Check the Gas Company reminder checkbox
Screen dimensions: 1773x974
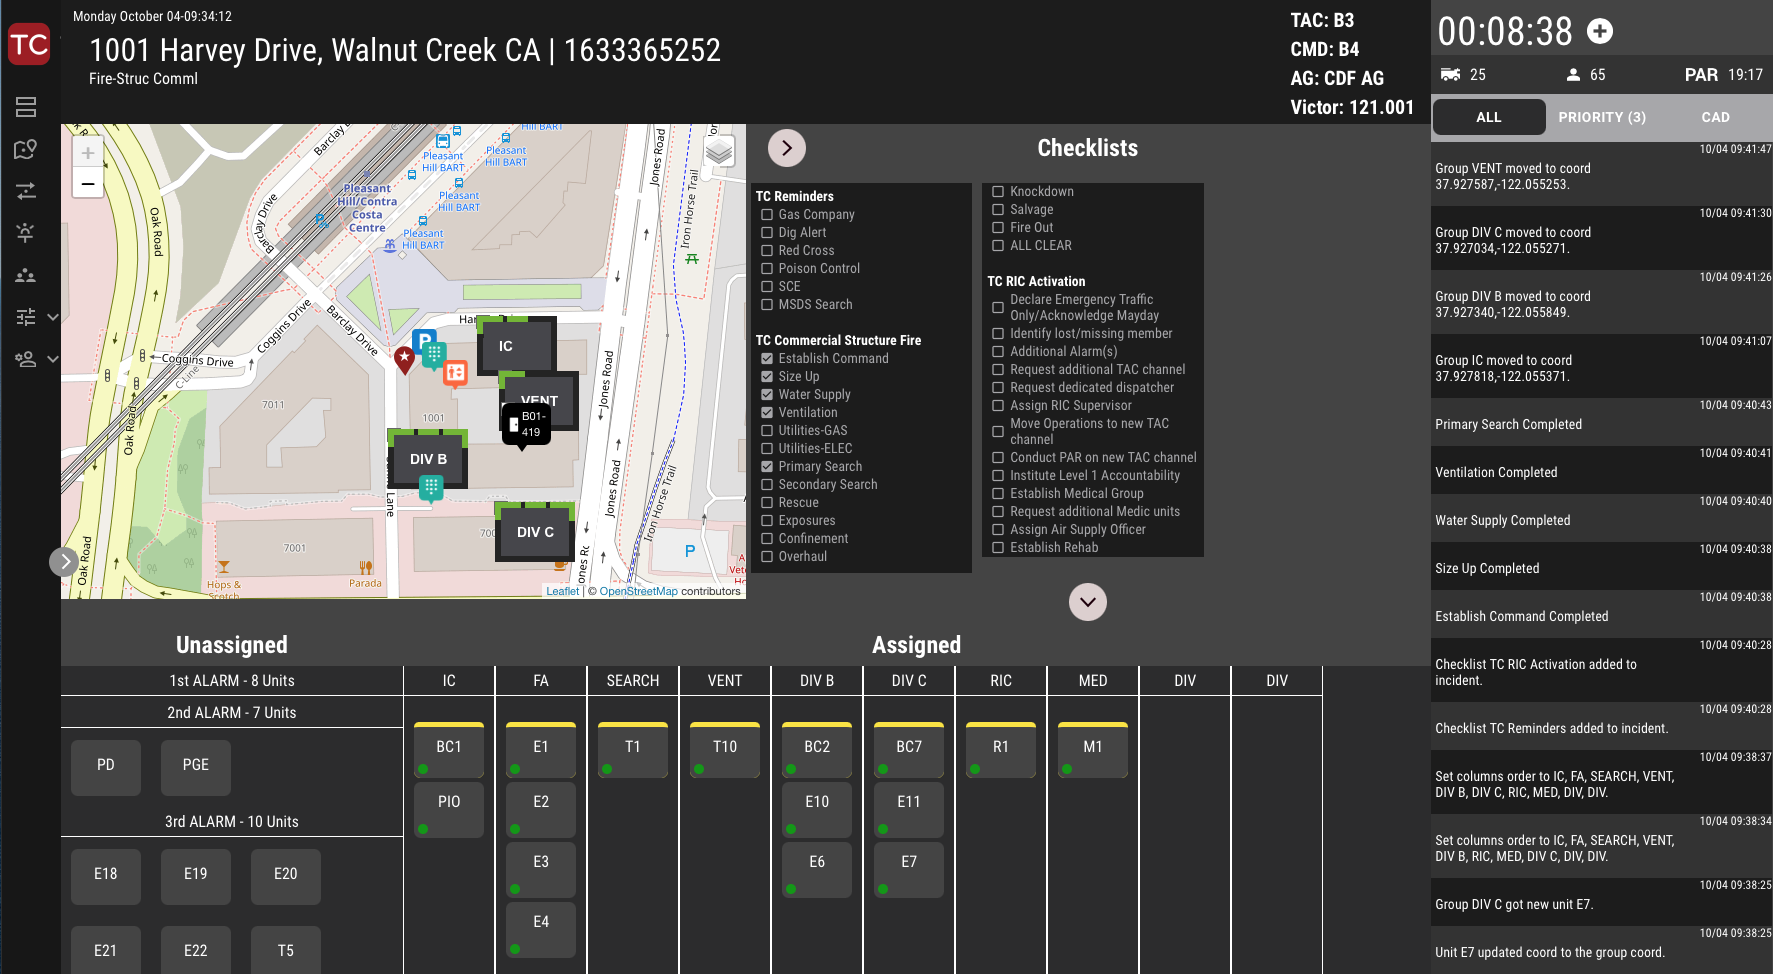pyautogui.click(x=766, y=214)
